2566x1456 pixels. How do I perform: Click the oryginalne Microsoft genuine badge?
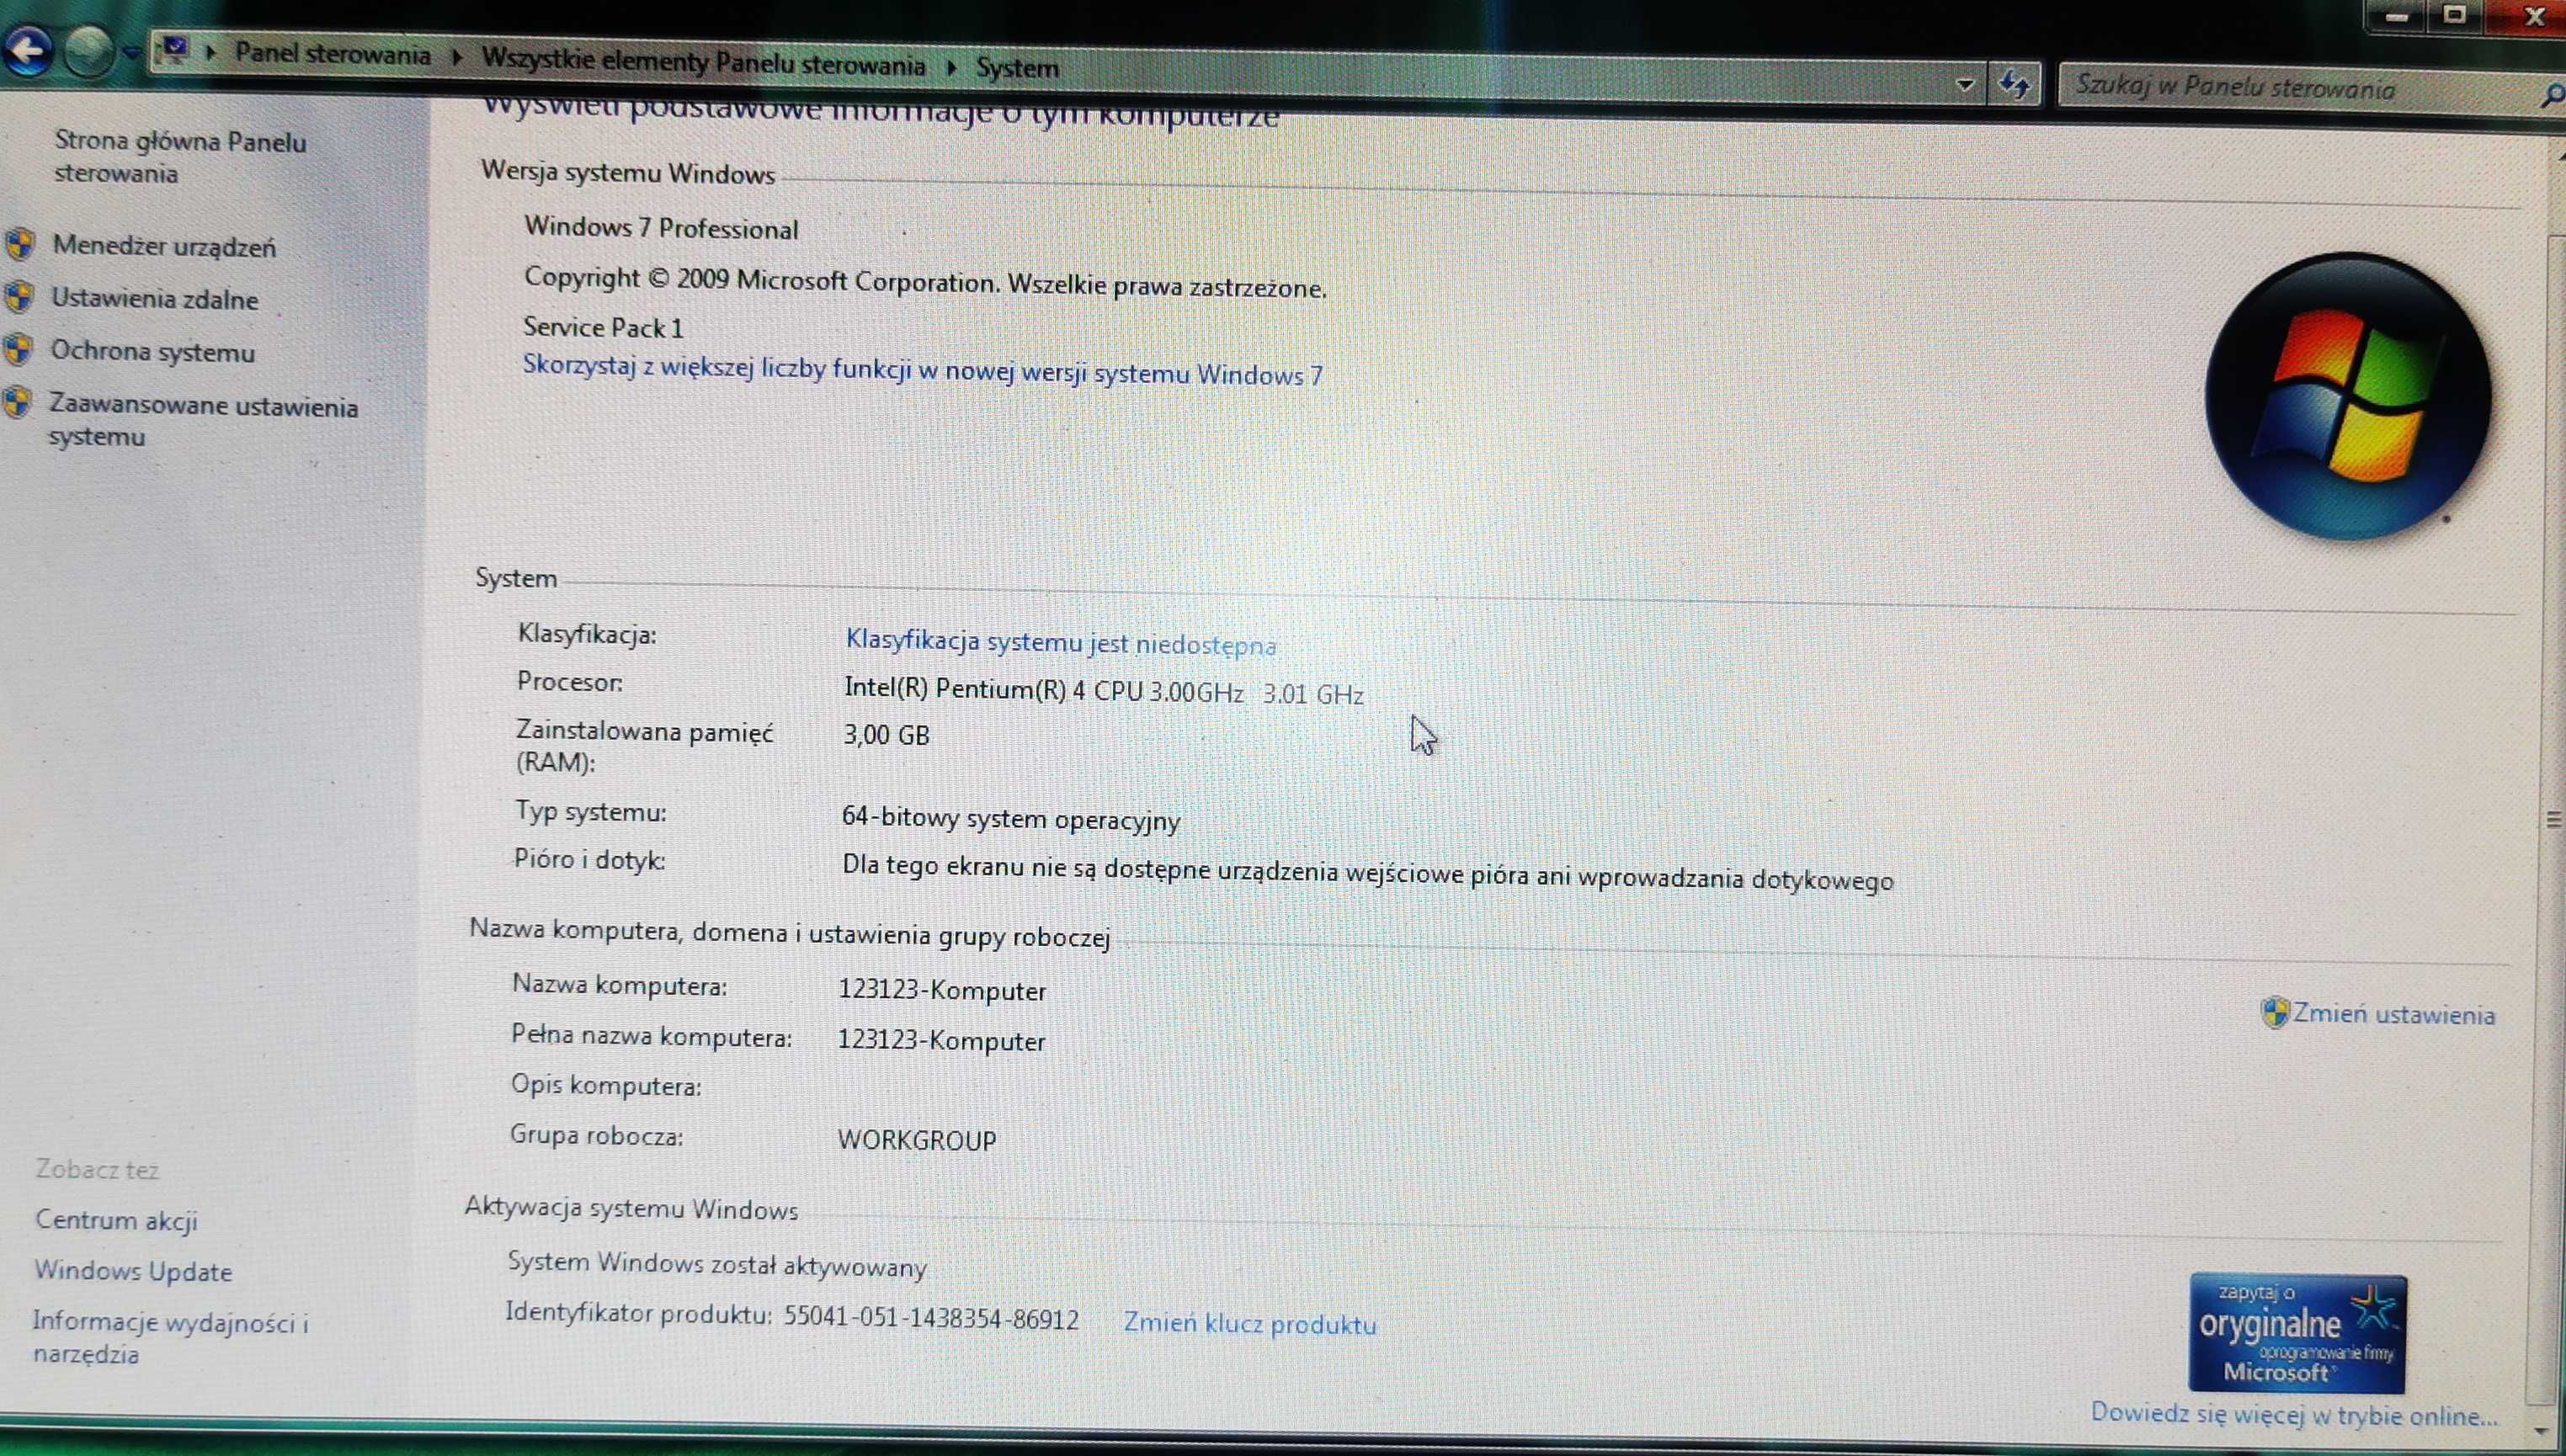click(2297, 1334)
